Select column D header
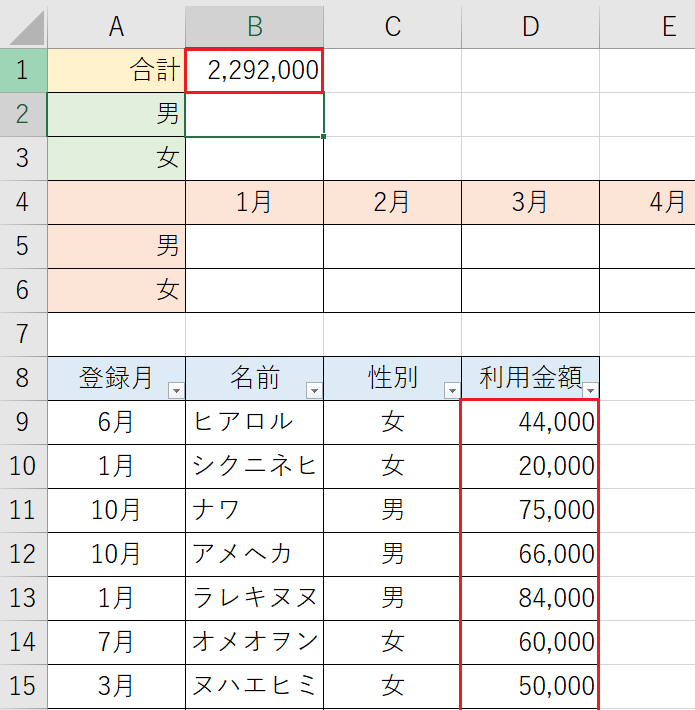This screenshot has width=695, height=710. (531, 26)
